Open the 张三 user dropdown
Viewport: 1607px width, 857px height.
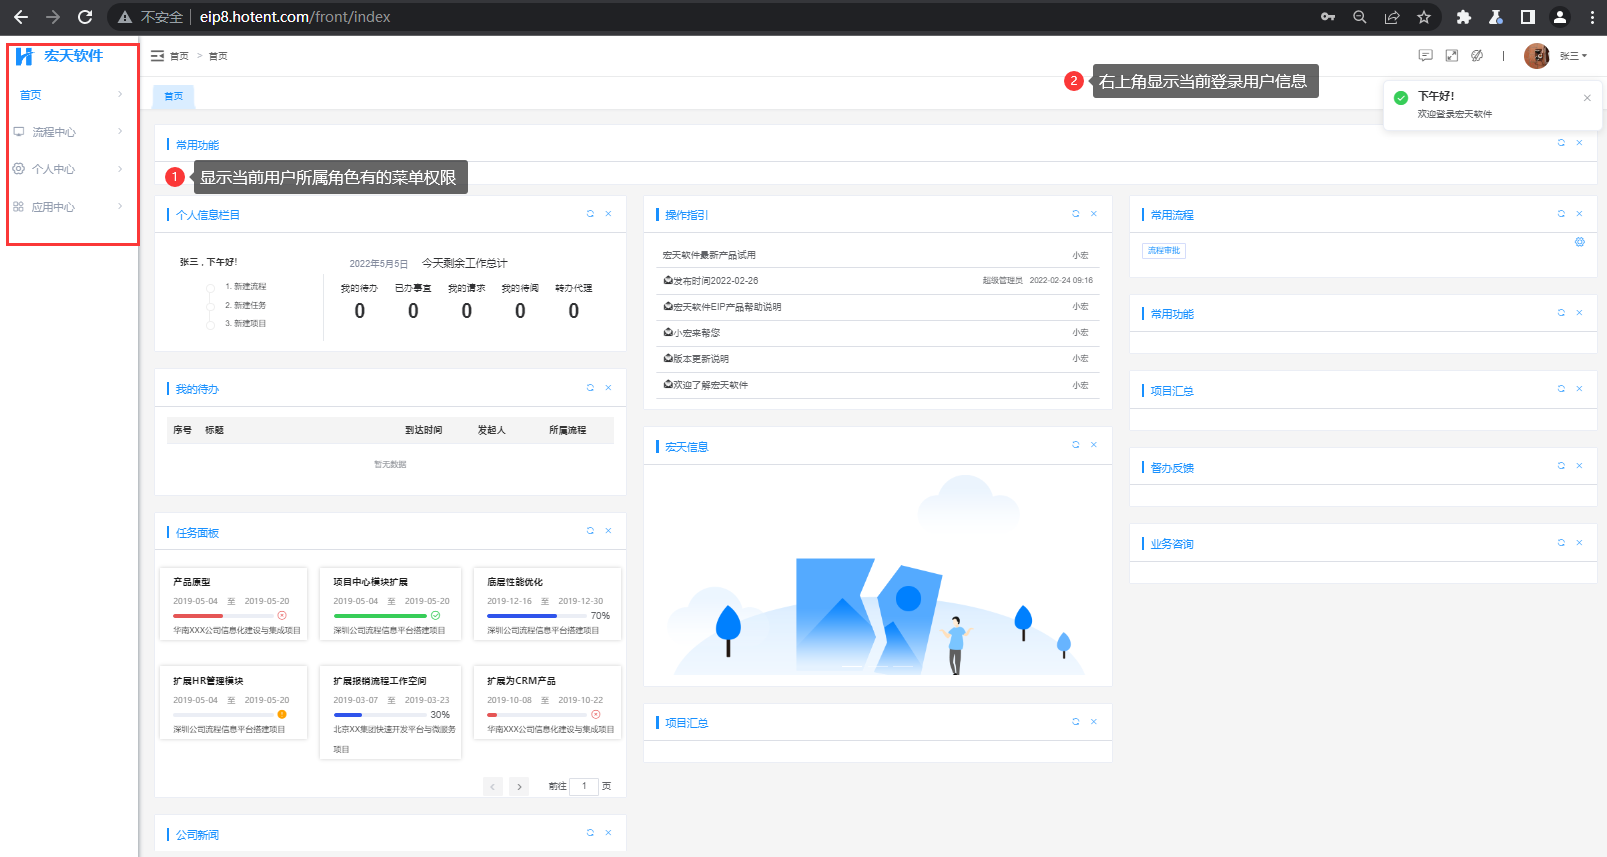click(1573, 56)
